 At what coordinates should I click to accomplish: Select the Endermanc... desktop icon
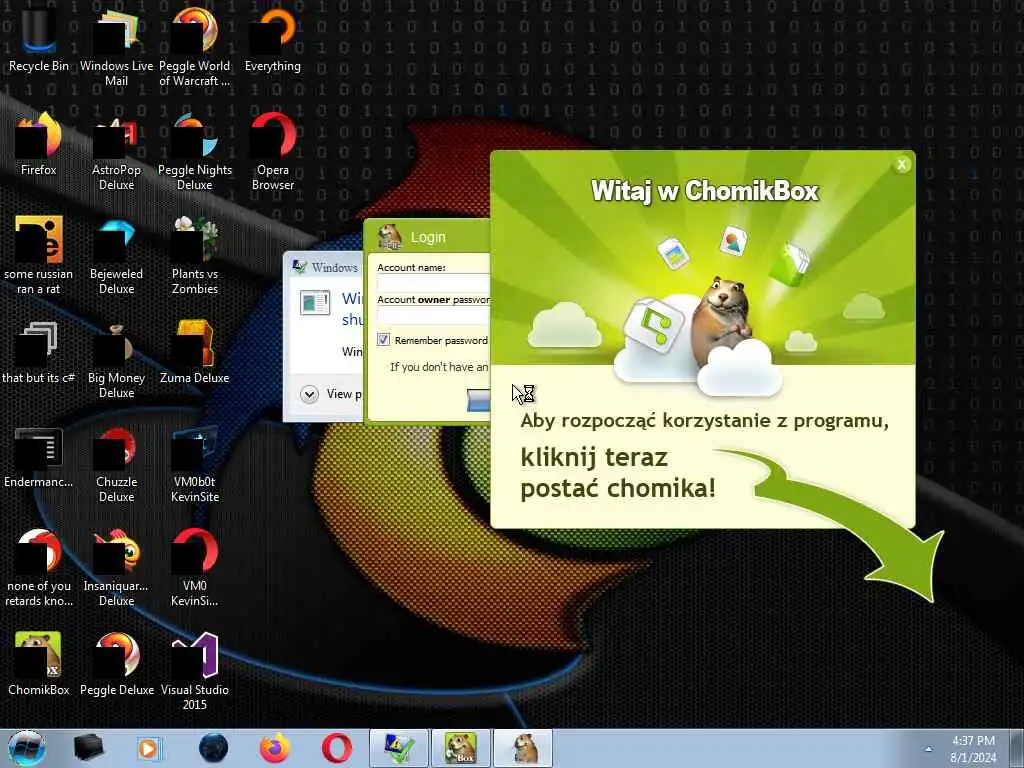(x=39, y=456)
